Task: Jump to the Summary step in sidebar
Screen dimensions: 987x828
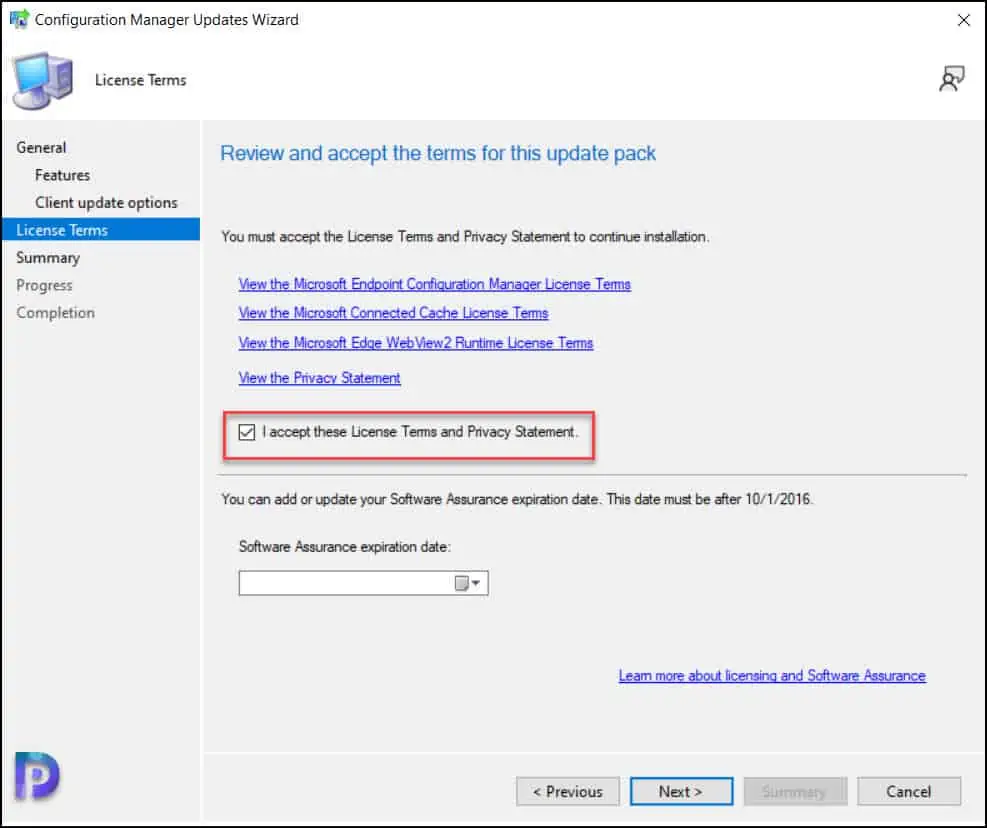Action: [x=48, y=258]
